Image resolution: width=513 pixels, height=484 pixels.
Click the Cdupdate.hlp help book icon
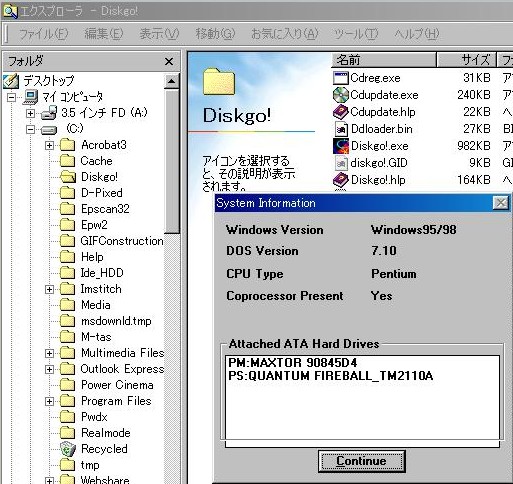click(340, 112)
